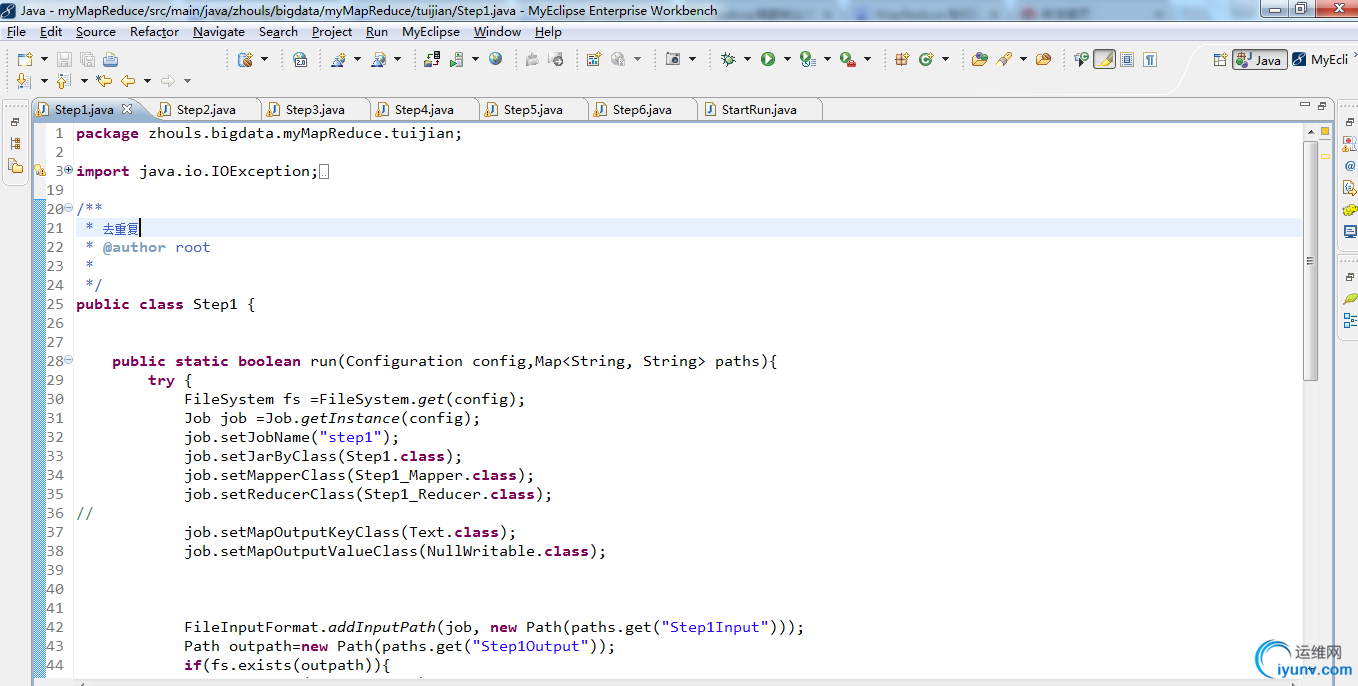Toggle Block Selection mode button
Viewport: 1358px width, 686px height.
point(1127,59)
